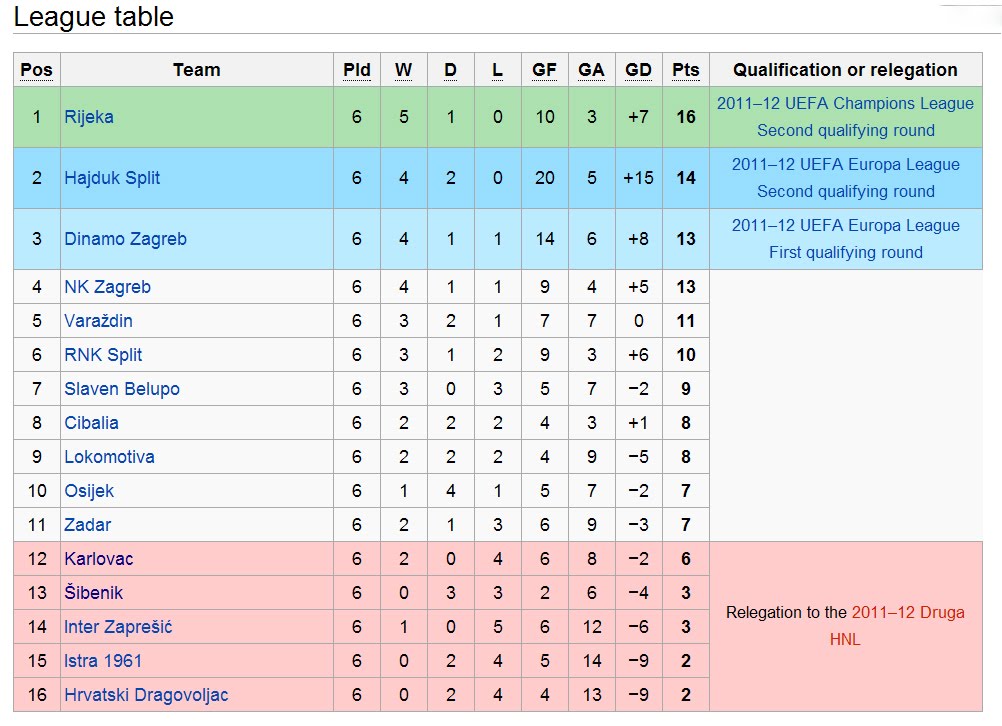Click the 2011–12 Druga HNL red link
Screen dimensions: 1002x726
pos(907,613)
